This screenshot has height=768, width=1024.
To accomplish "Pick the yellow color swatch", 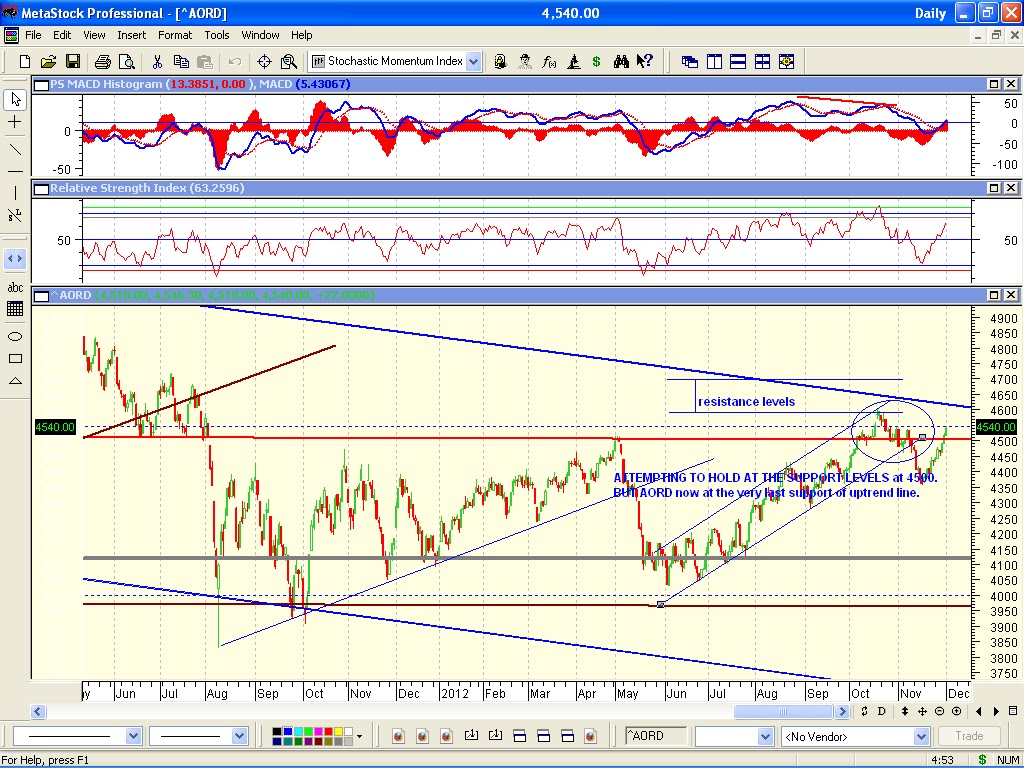I will point(339,731).
